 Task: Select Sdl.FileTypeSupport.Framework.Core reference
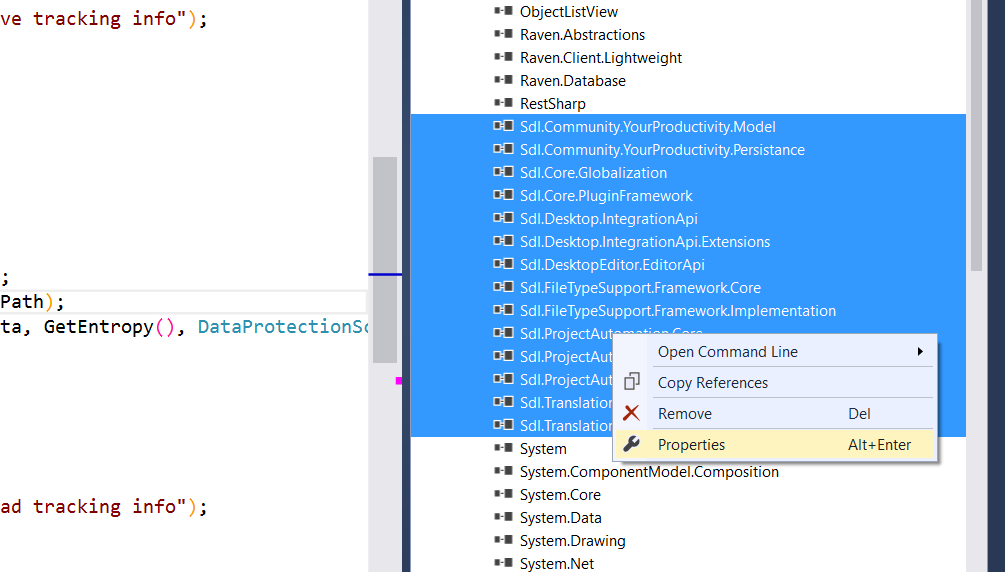[640, 289]
